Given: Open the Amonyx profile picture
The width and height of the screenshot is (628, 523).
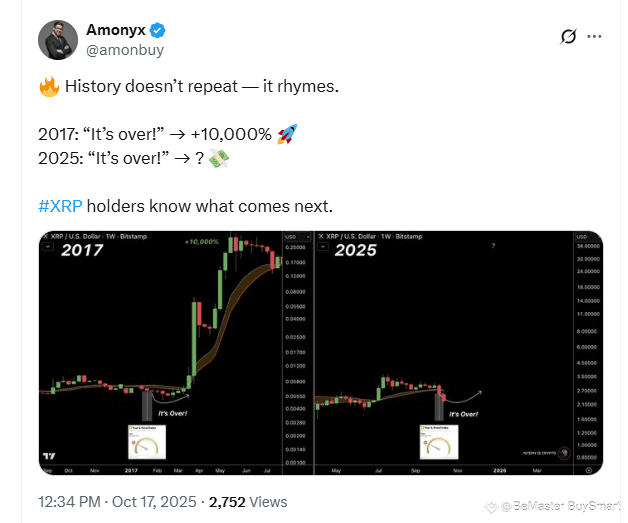Looking at the screenshot, I should (x=58, y=40).
